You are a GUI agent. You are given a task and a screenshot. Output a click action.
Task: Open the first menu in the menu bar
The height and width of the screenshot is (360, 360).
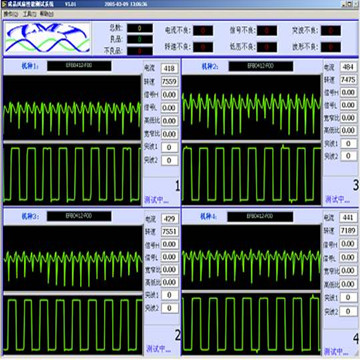tap(11, 14)
